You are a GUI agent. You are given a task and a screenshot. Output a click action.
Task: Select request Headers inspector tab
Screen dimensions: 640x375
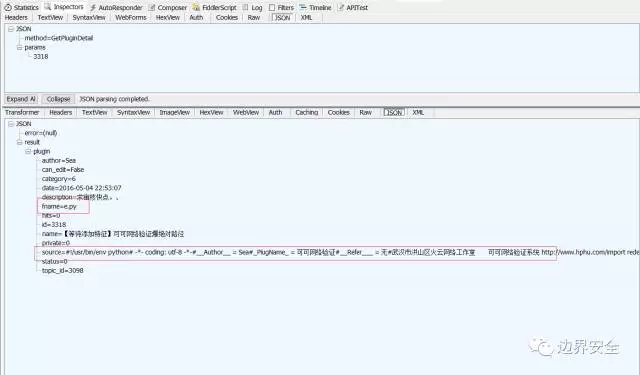[x=16, y=18]
